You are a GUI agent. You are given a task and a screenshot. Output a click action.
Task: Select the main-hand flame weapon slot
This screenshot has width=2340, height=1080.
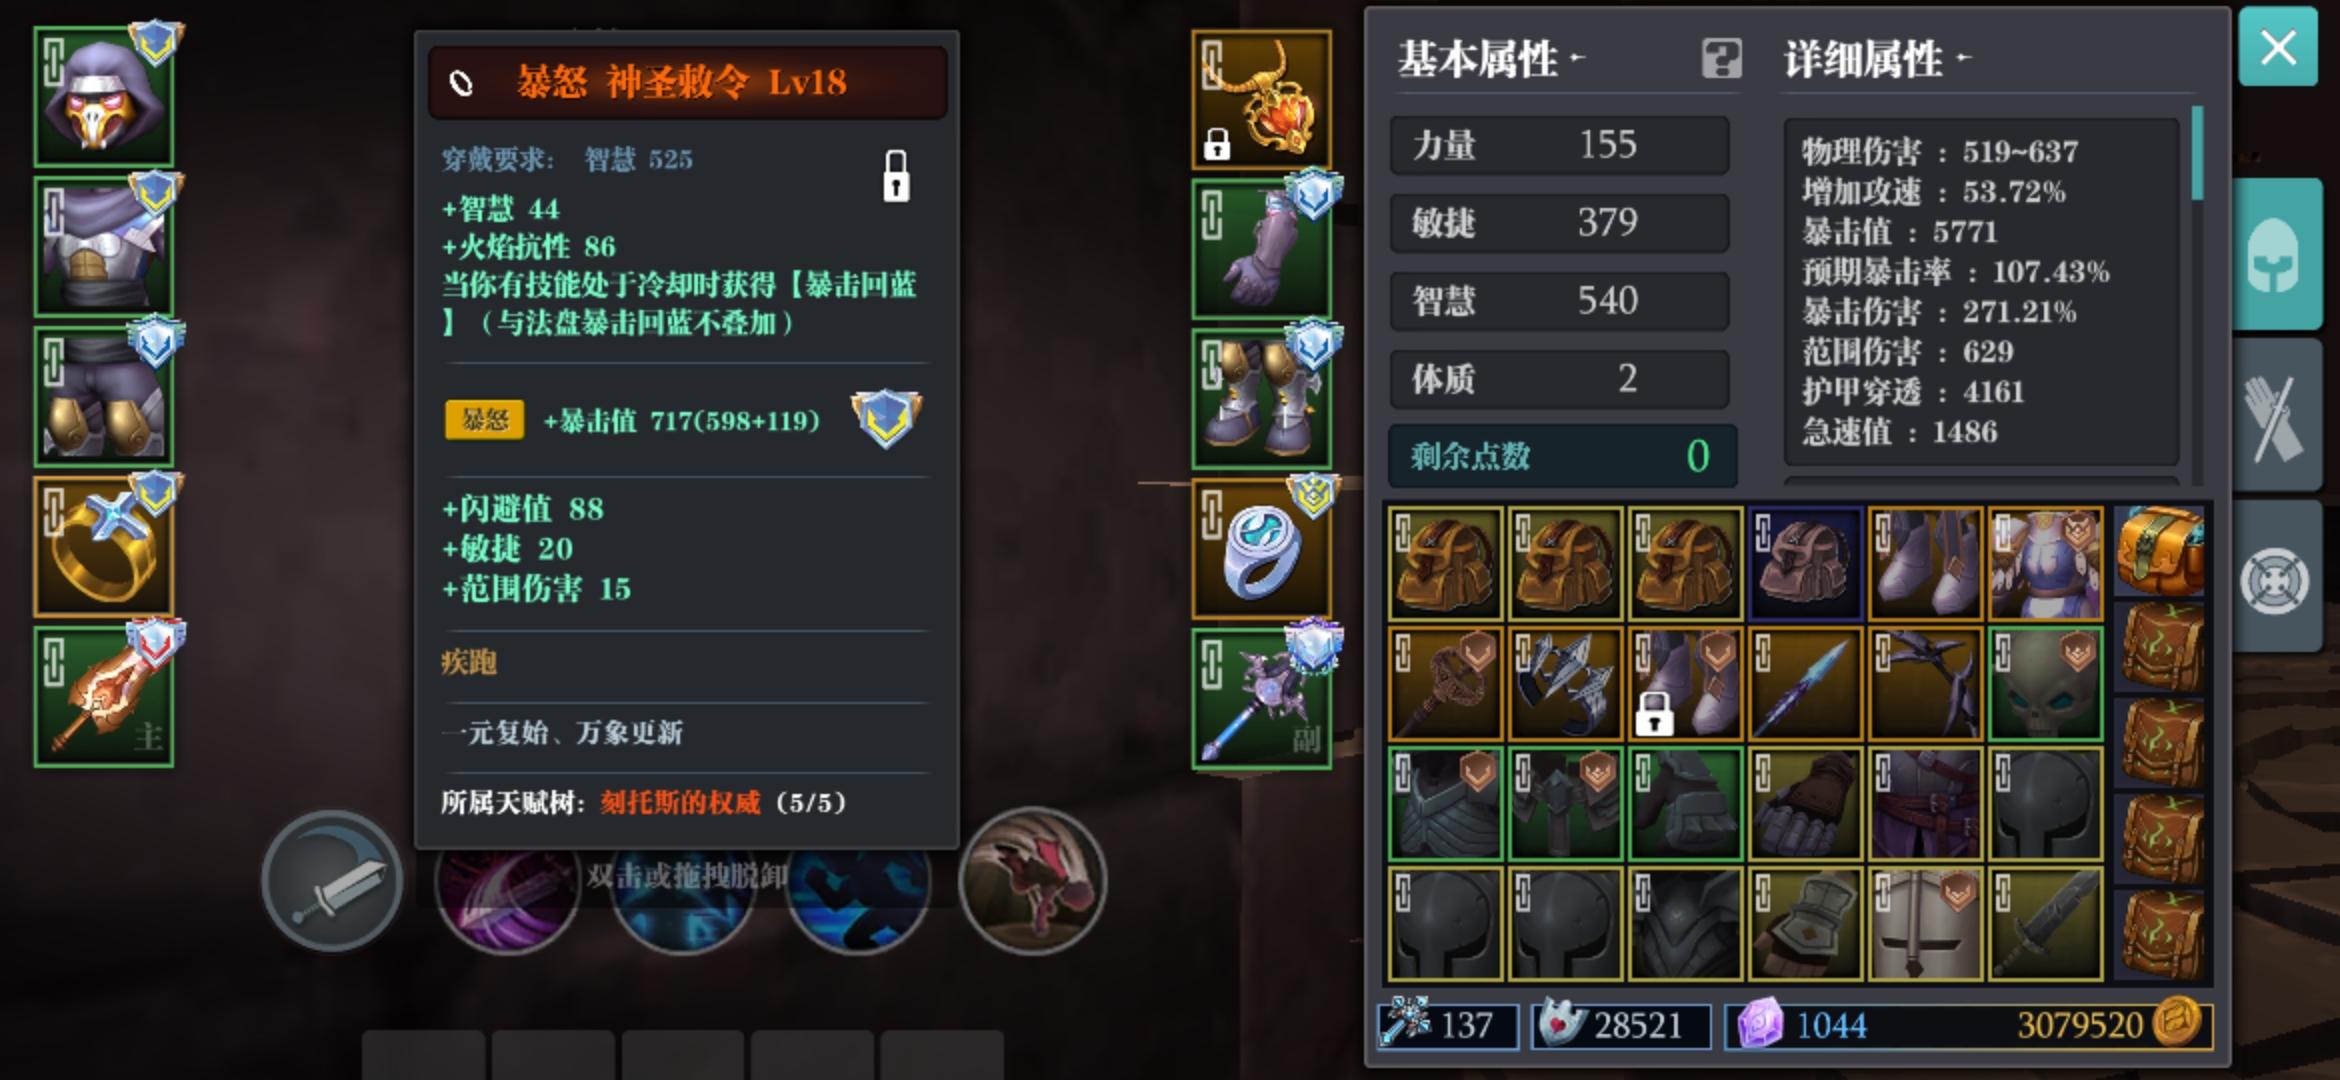tap(104, 697)
